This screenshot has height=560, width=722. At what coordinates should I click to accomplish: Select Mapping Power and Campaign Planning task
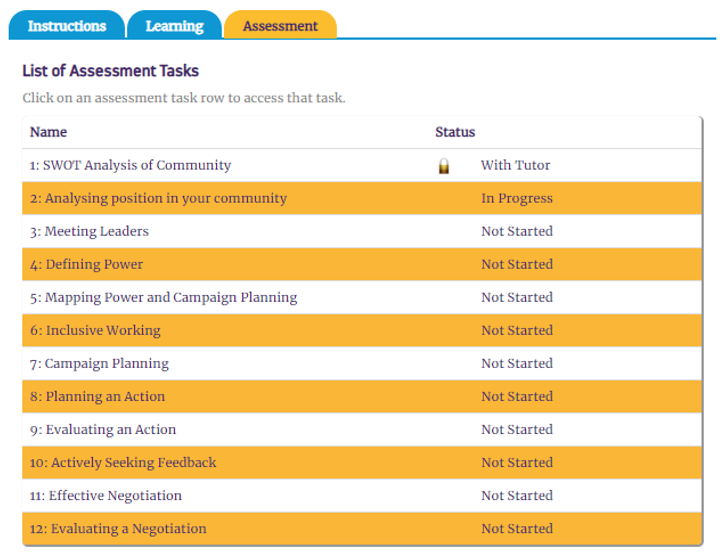click(x=163, y=297)
